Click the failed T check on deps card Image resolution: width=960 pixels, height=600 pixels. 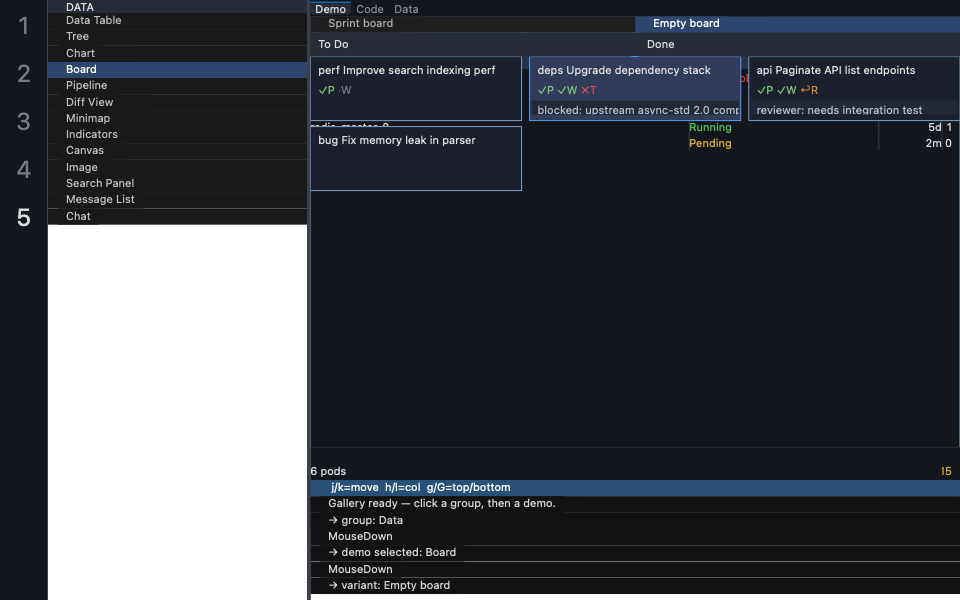(x=588, y=90)
